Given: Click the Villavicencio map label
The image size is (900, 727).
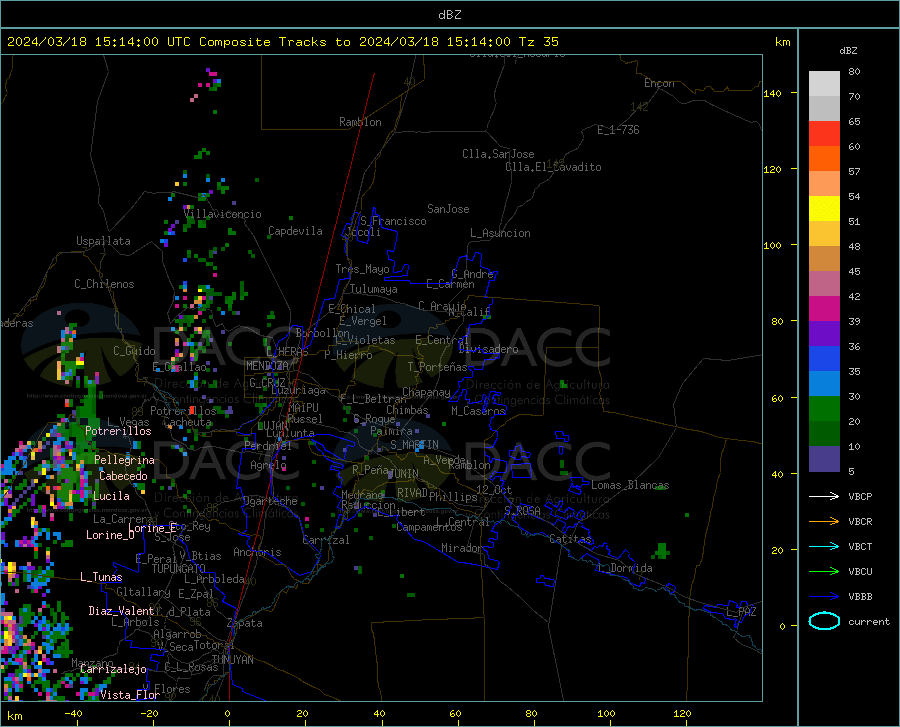Looking at the screenshot, I should click(x=223, y=214).
